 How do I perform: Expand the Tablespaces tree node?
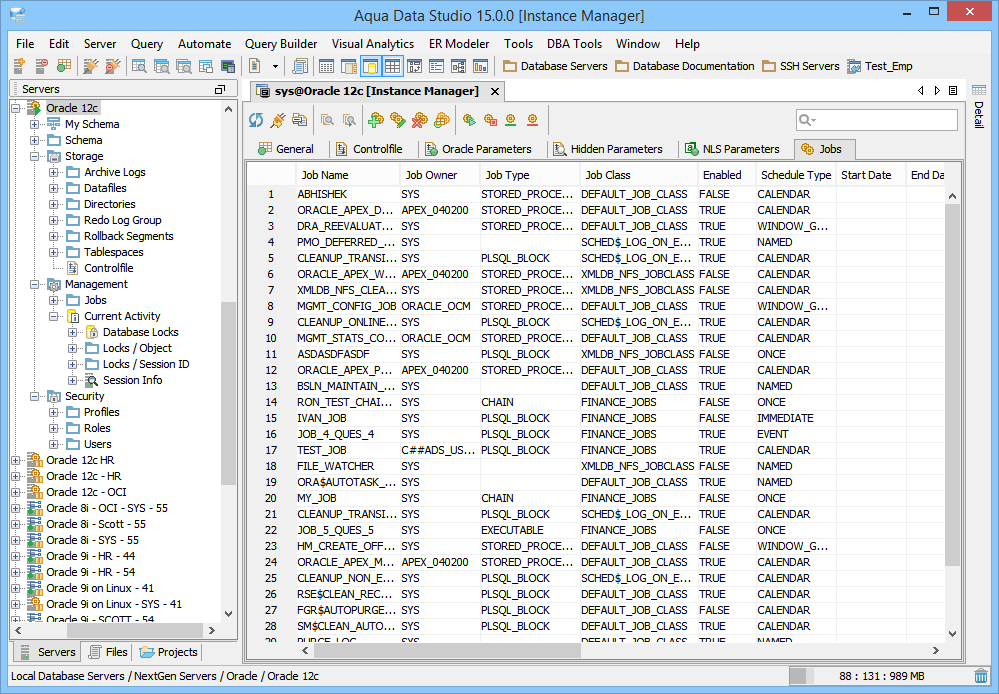[x=54, y=252]
